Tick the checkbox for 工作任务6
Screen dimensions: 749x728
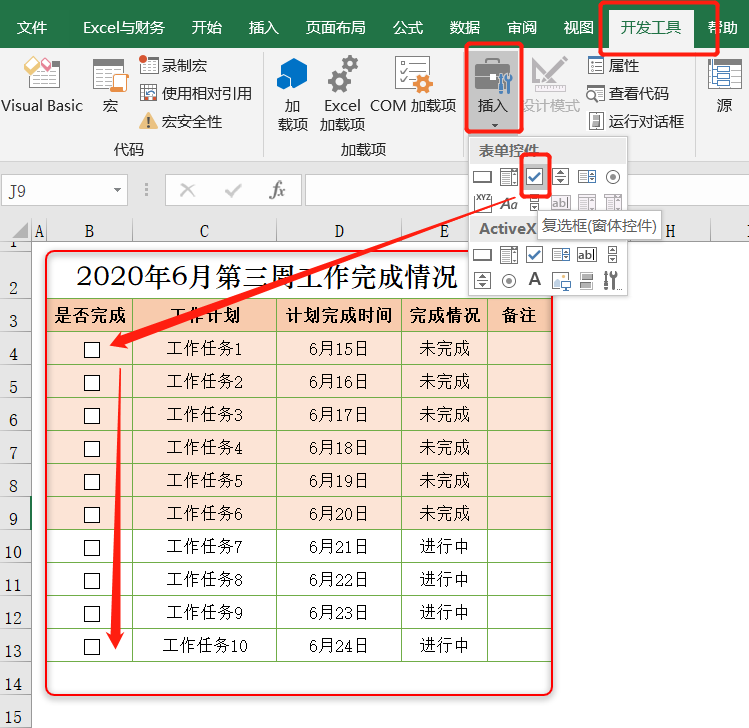click(92, 514)
